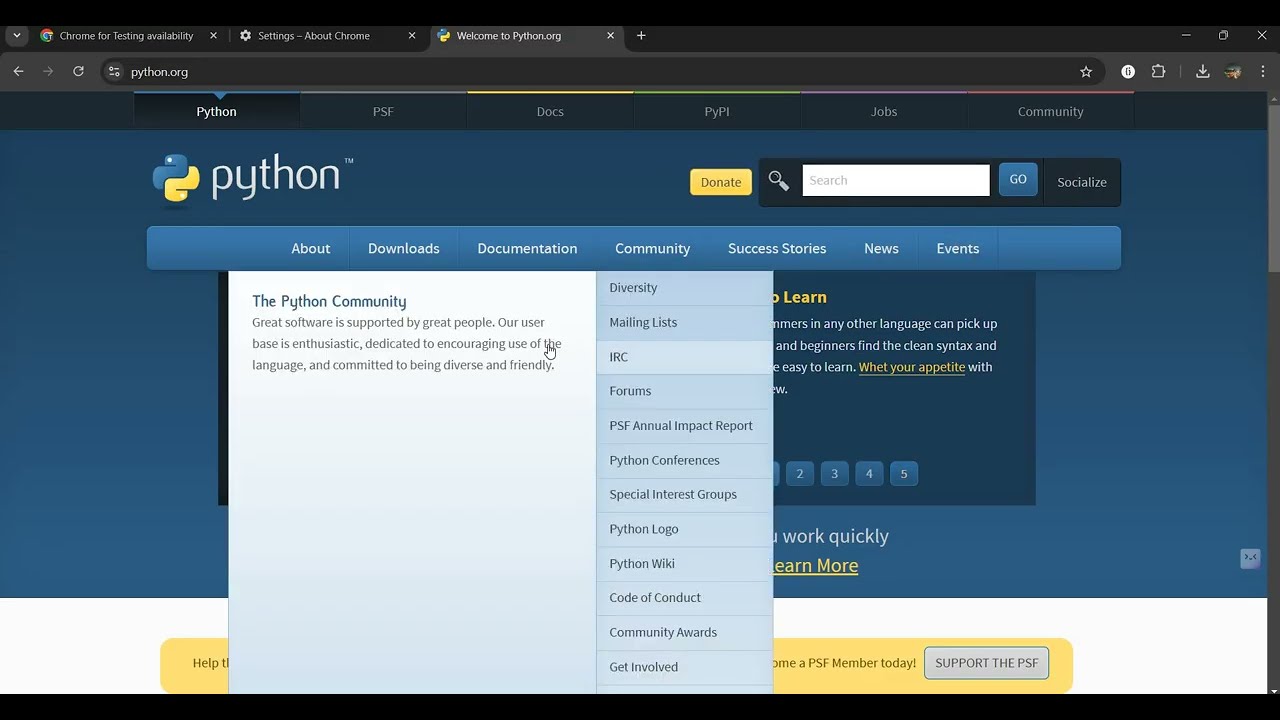Select the PSF top navigation tab
This screenshot has width=1280, height=720.
coord(383,111)
